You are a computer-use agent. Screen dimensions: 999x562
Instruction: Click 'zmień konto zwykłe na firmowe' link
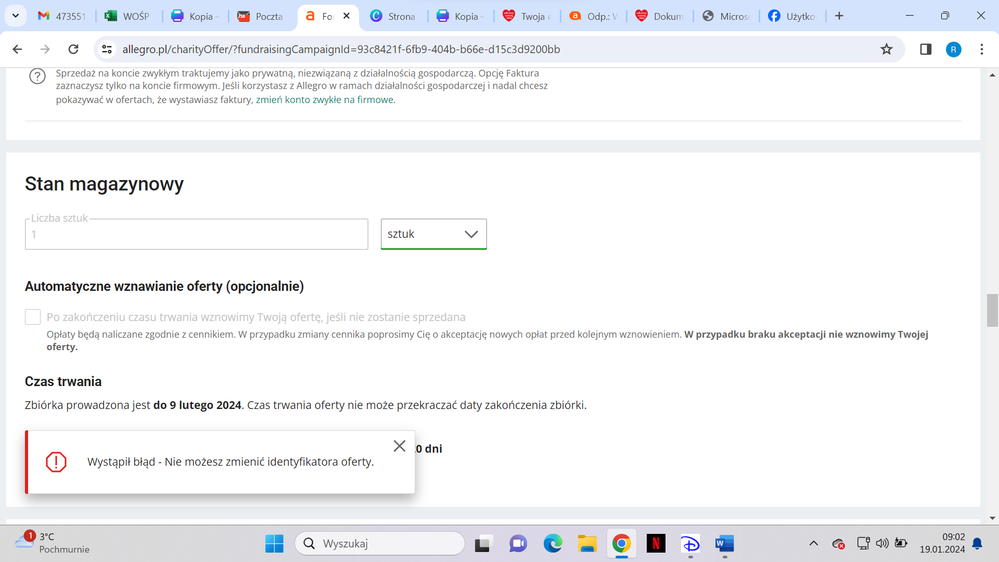(325, 100)
